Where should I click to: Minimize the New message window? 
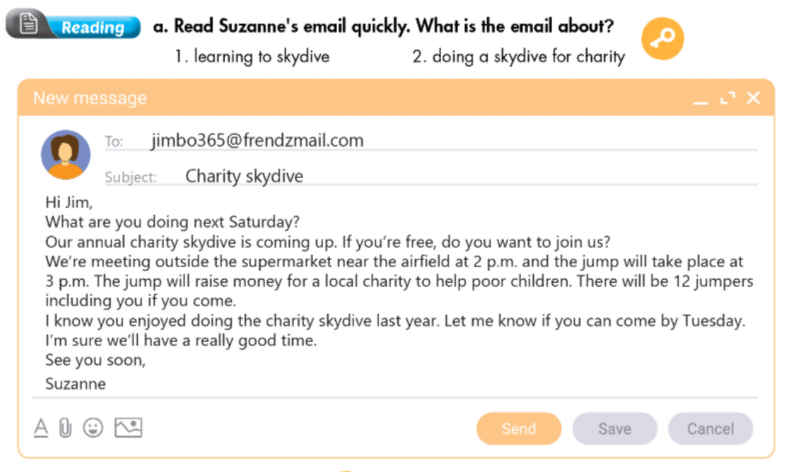point(701,98)
